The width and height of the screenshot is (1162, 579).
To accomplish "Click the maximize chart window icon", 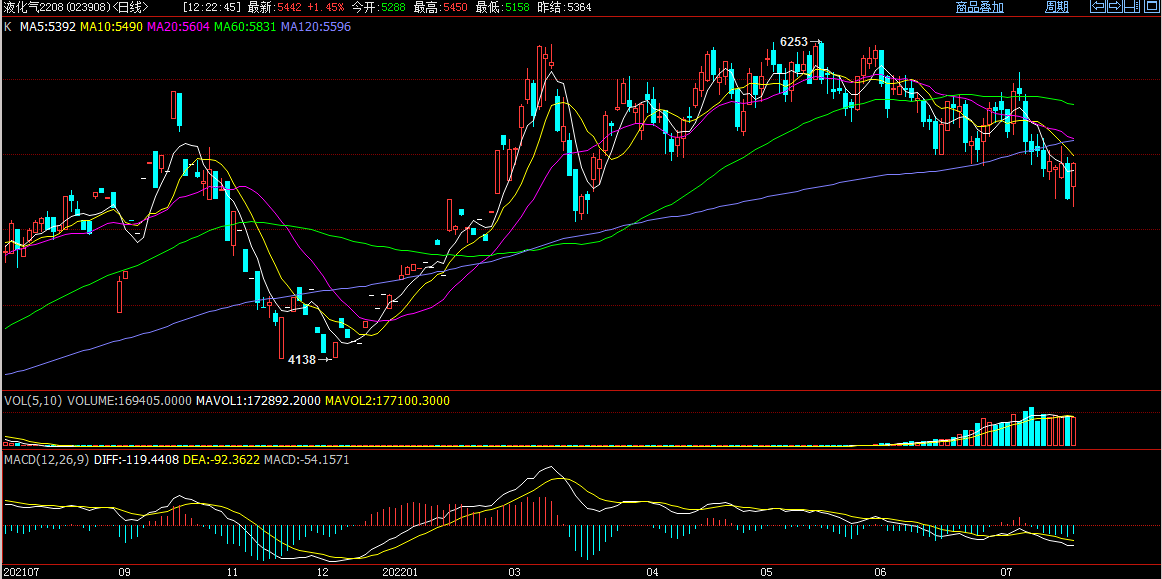I will click(x=1150, y=7).
